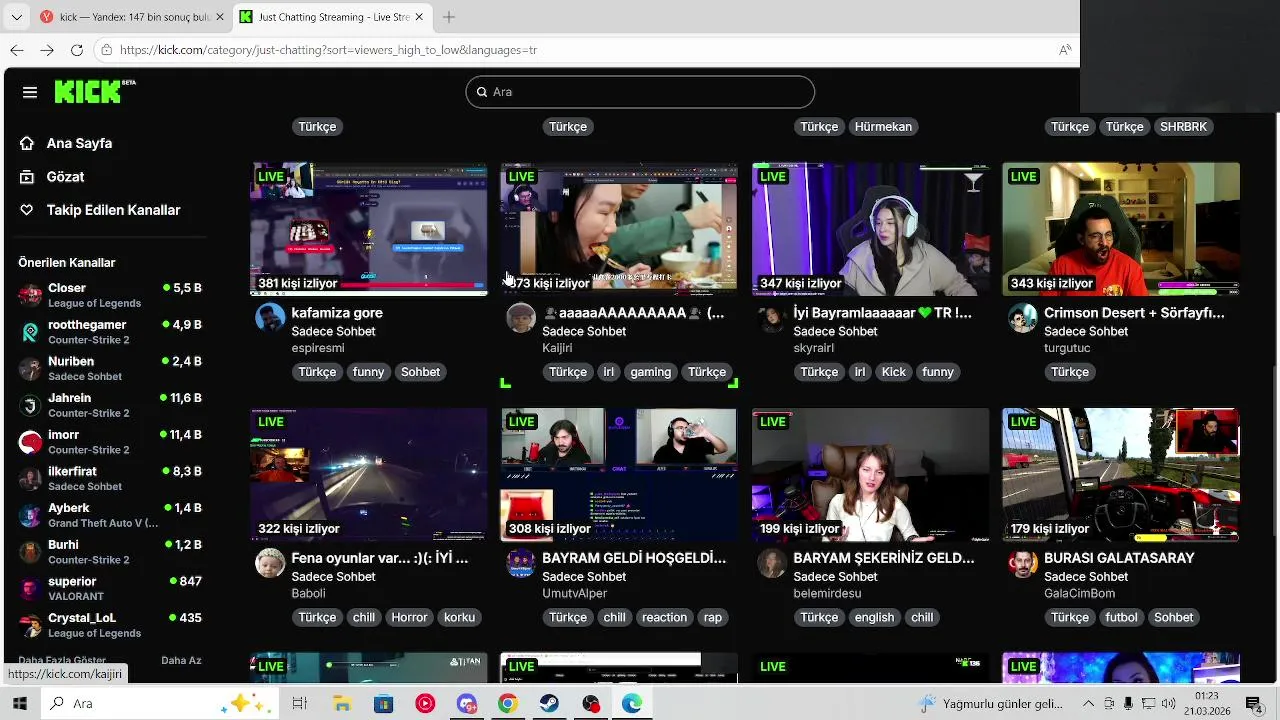
Task: Go back in browser history
Action: pos(17,50)
